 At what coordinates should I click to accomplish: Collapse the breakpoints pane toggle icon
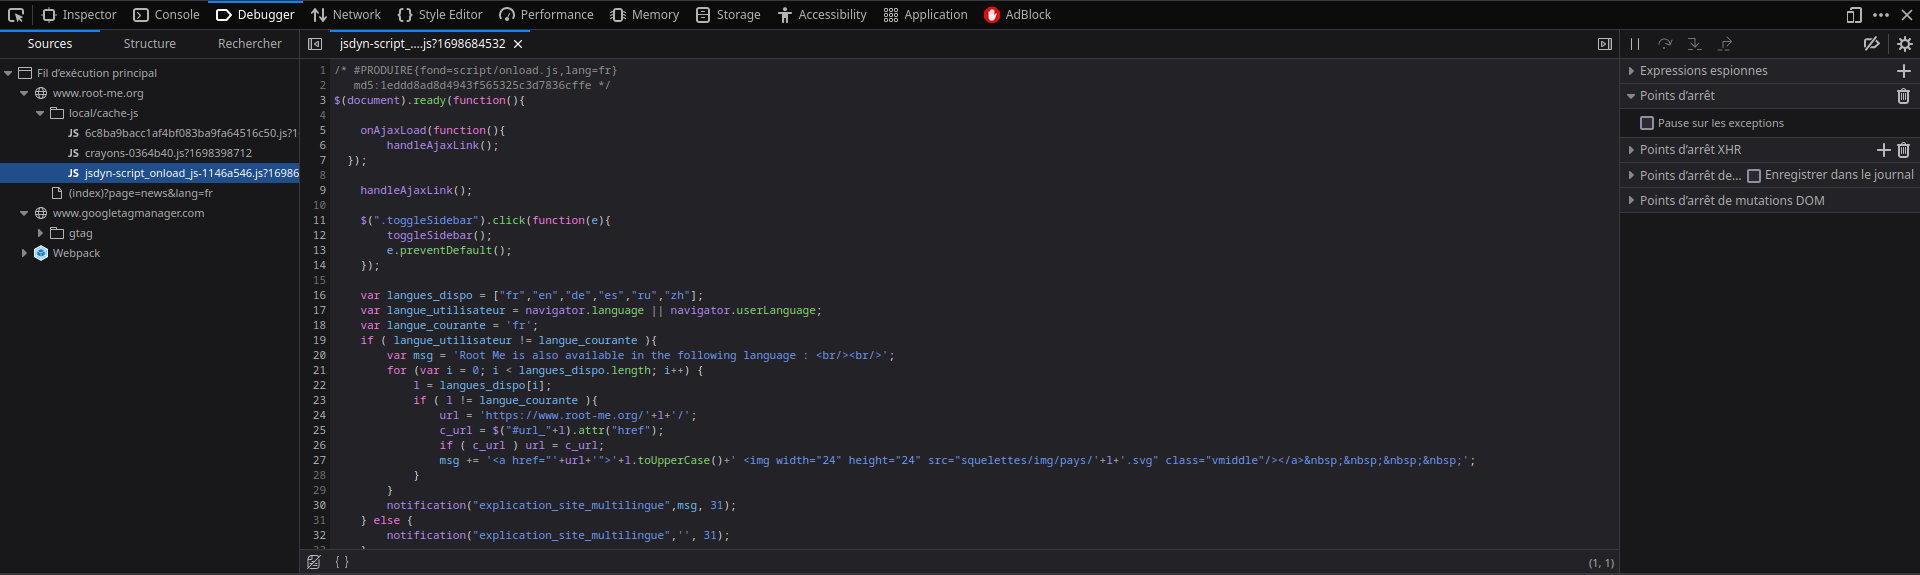pyautogui.click(x=1605, y=44)
